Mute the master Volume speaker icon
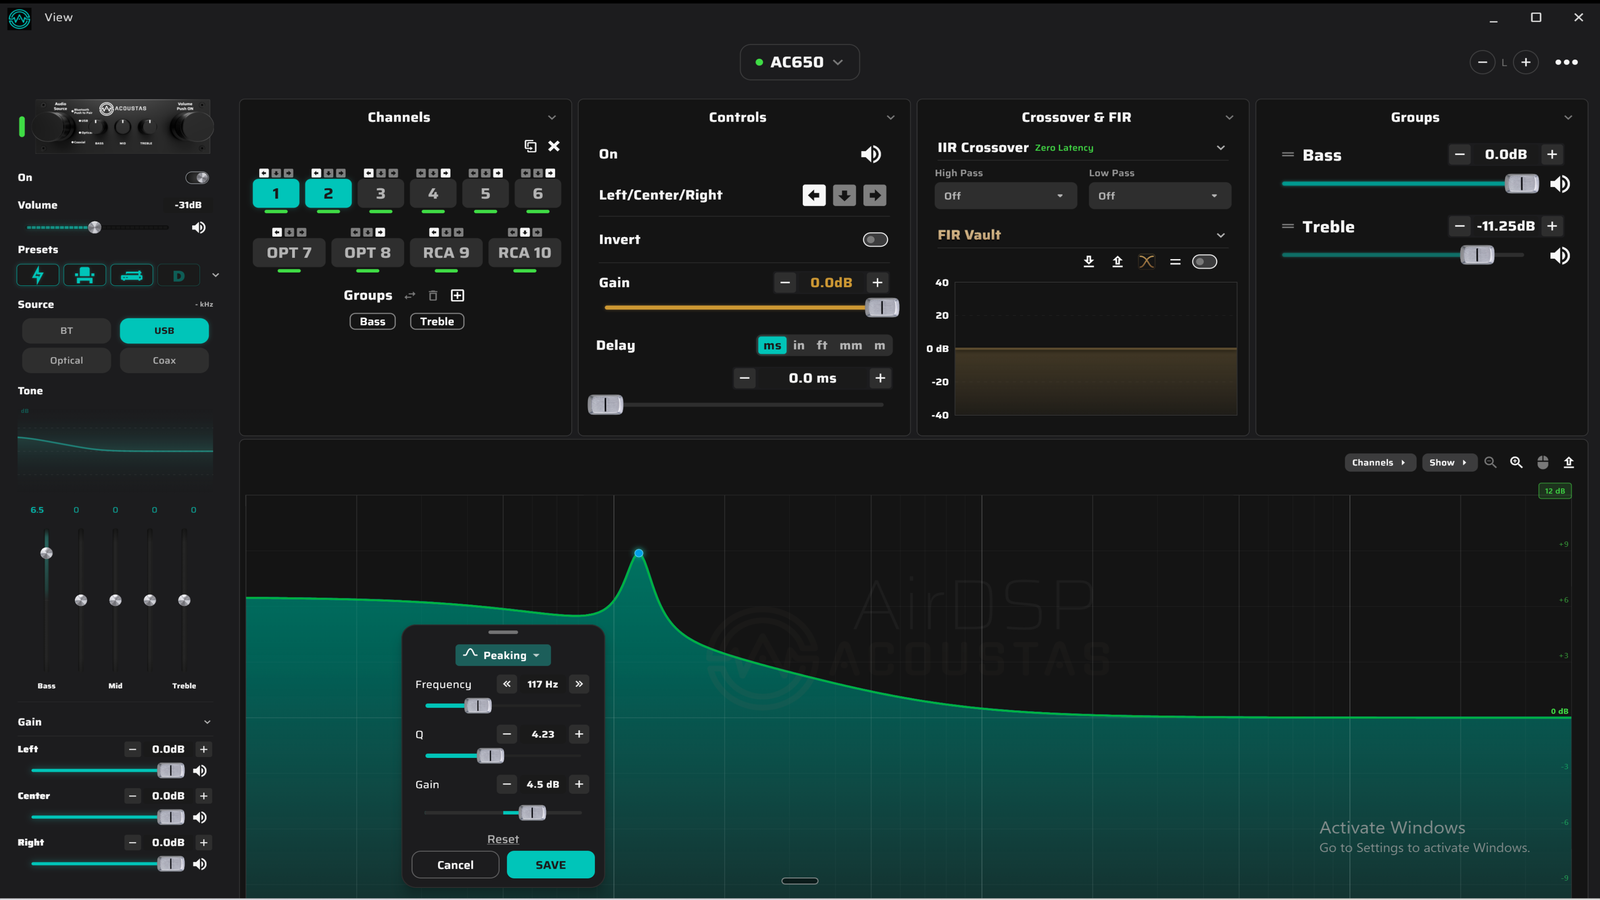The image size is (1600, 900). (199, 228)
